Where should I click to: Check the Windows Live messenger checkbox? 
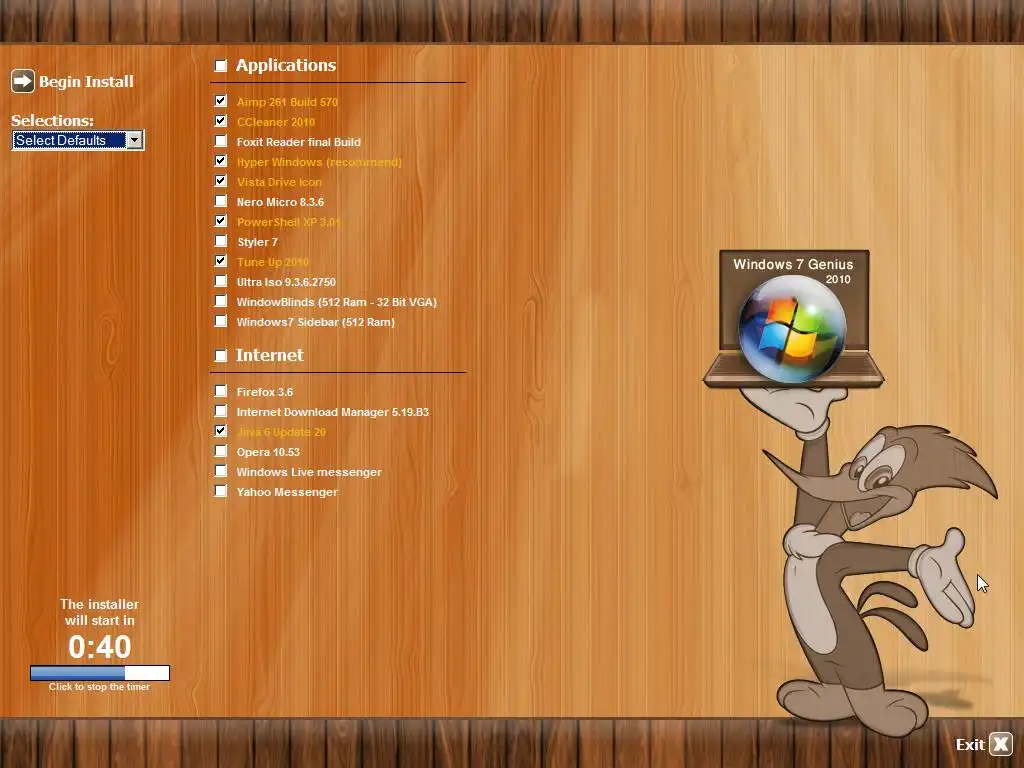(x=221, y=472)
